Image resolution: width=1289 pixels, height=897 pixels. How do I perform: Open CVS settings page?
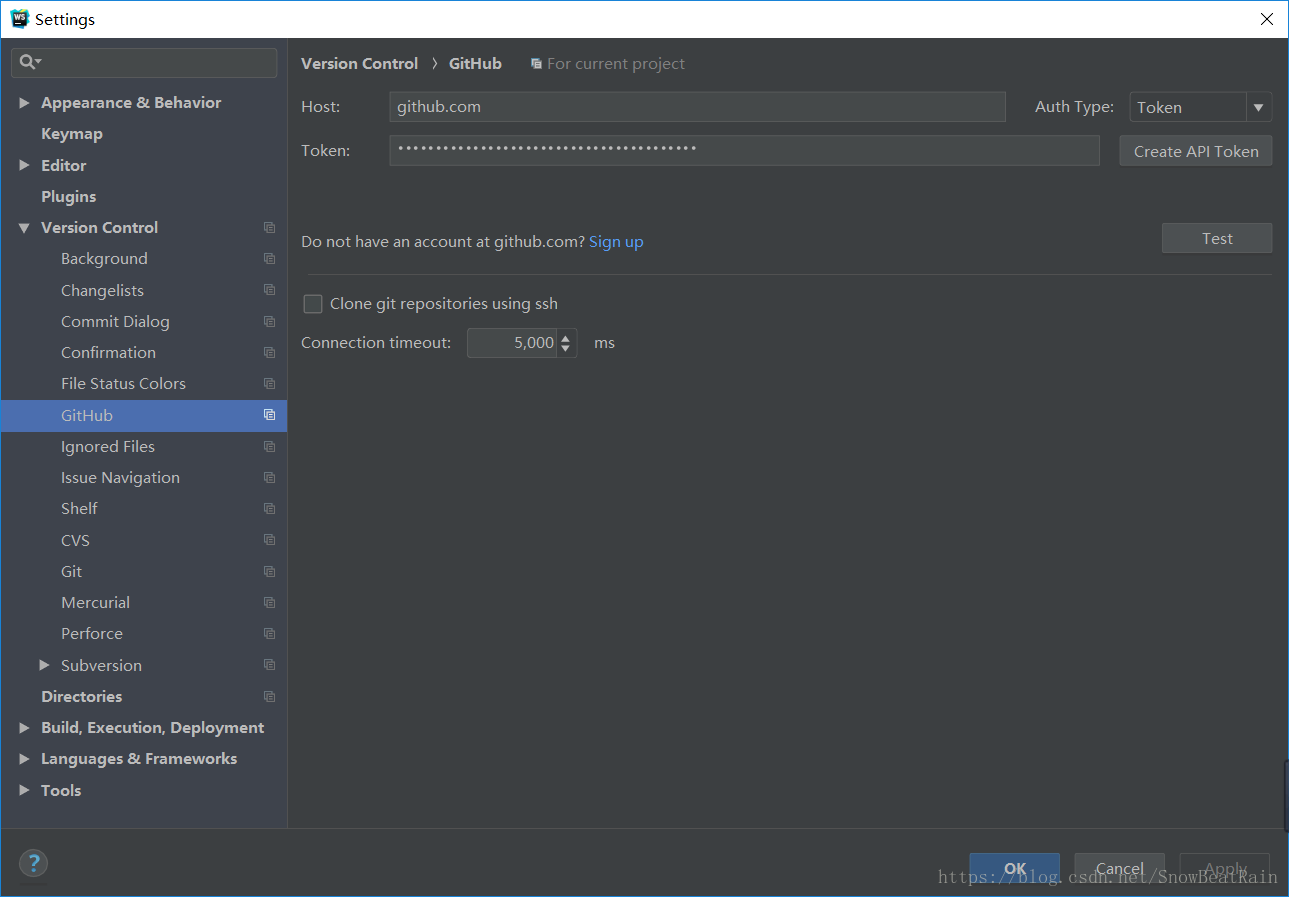pos(75,540)
